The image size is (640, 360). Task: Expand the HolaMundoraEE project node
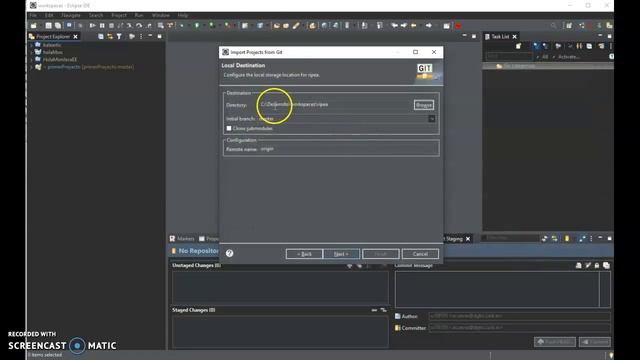(31, 60)
